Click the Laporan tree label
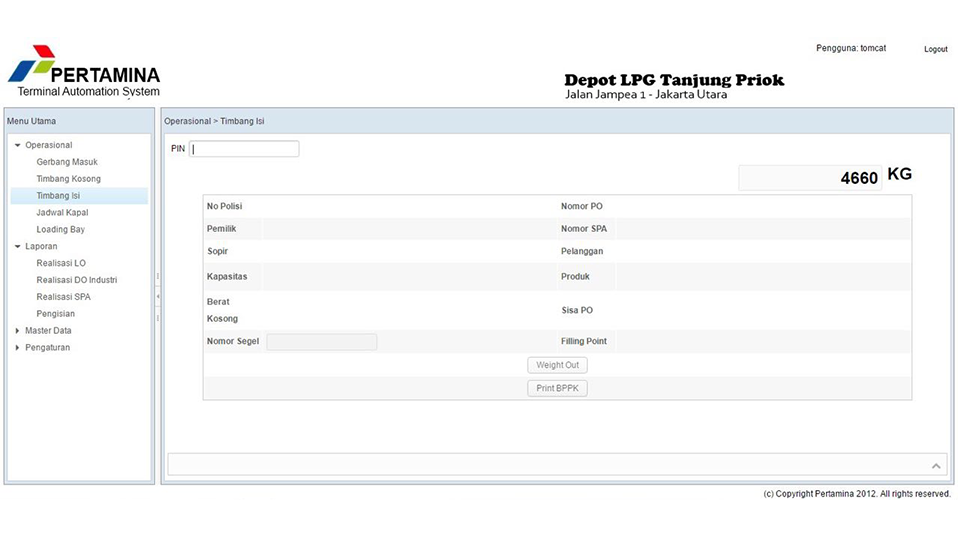This screenshot has height=540, width=958. tap(41, 247)
